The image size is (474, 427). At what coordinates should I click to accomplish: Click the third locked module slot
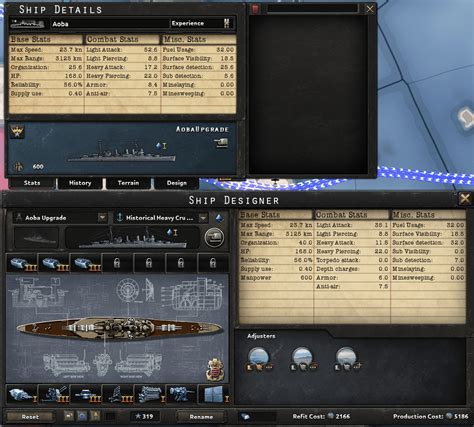pyautogui.click(x=181, y=263)
